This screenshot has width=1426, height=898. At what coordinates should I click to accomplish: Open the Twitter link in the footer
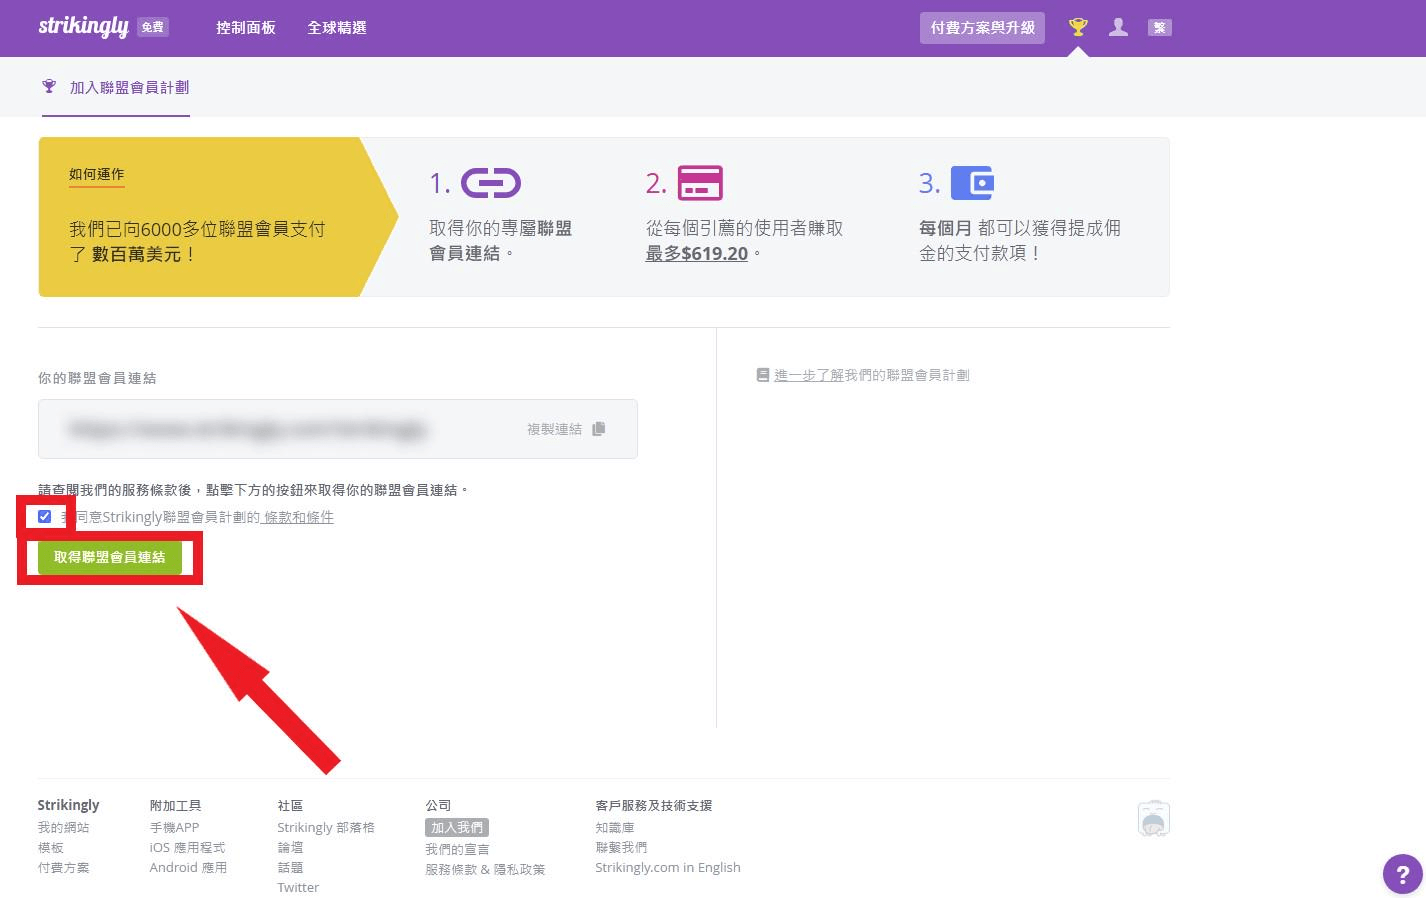(x=297, y=887)
